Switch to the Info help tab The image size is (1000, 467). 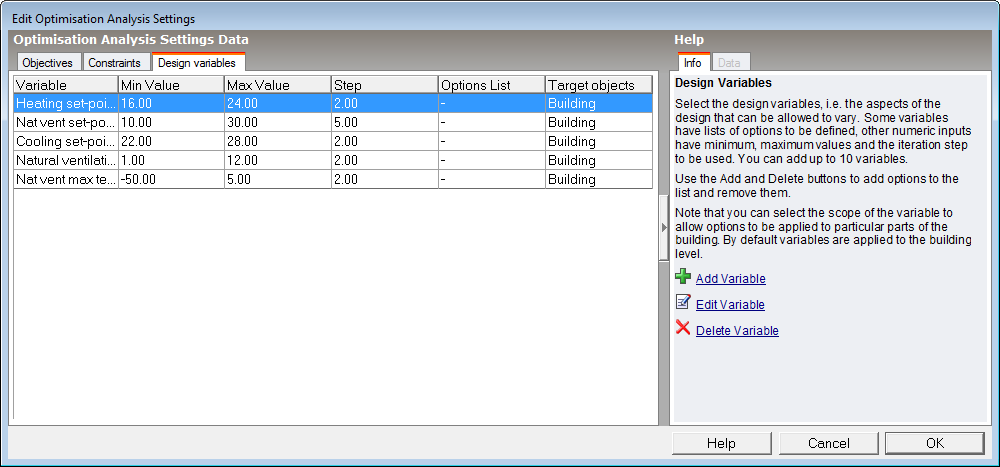[692, 63]
